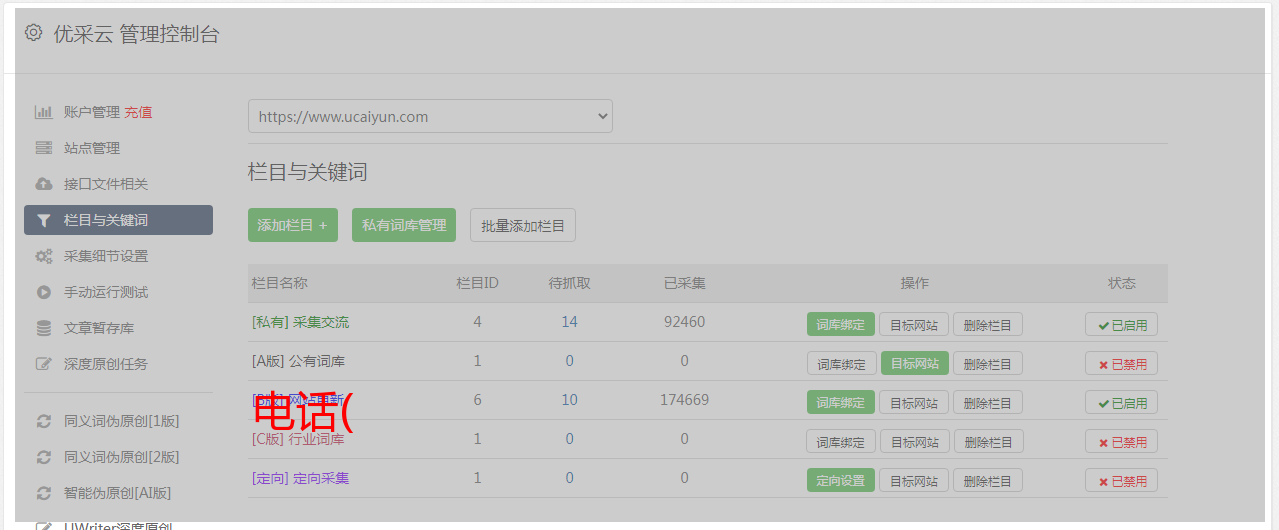Click the cloud upload icon for 接口文件相关
The height and width of the screenshot is (530, 1279).
point(44,184)
